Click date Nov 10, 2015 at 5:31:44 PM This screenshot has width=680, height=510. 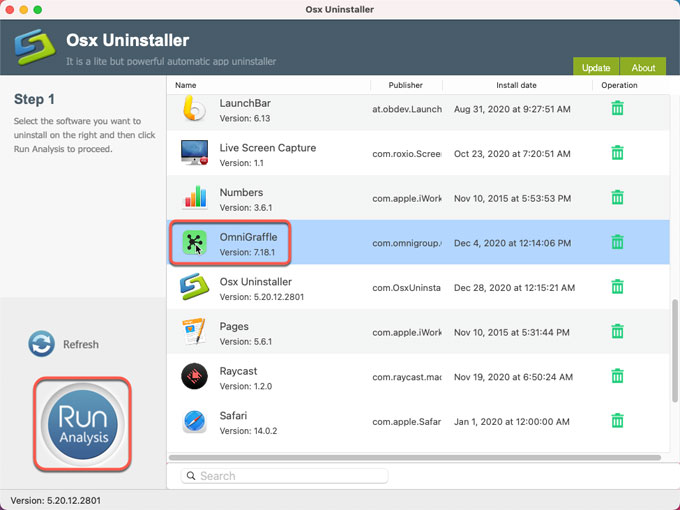pos(511,333)
